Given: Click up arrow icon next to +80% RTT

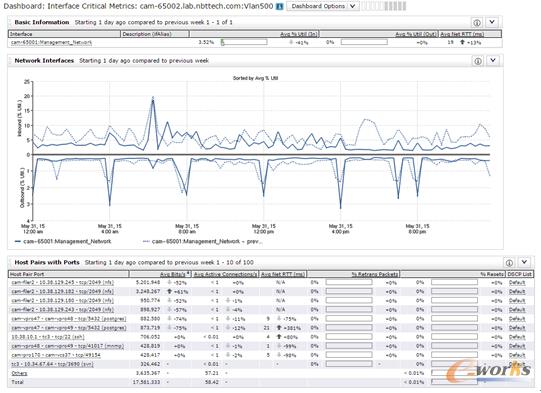Looking at the screenshot, I should click(x=279, y=337).
